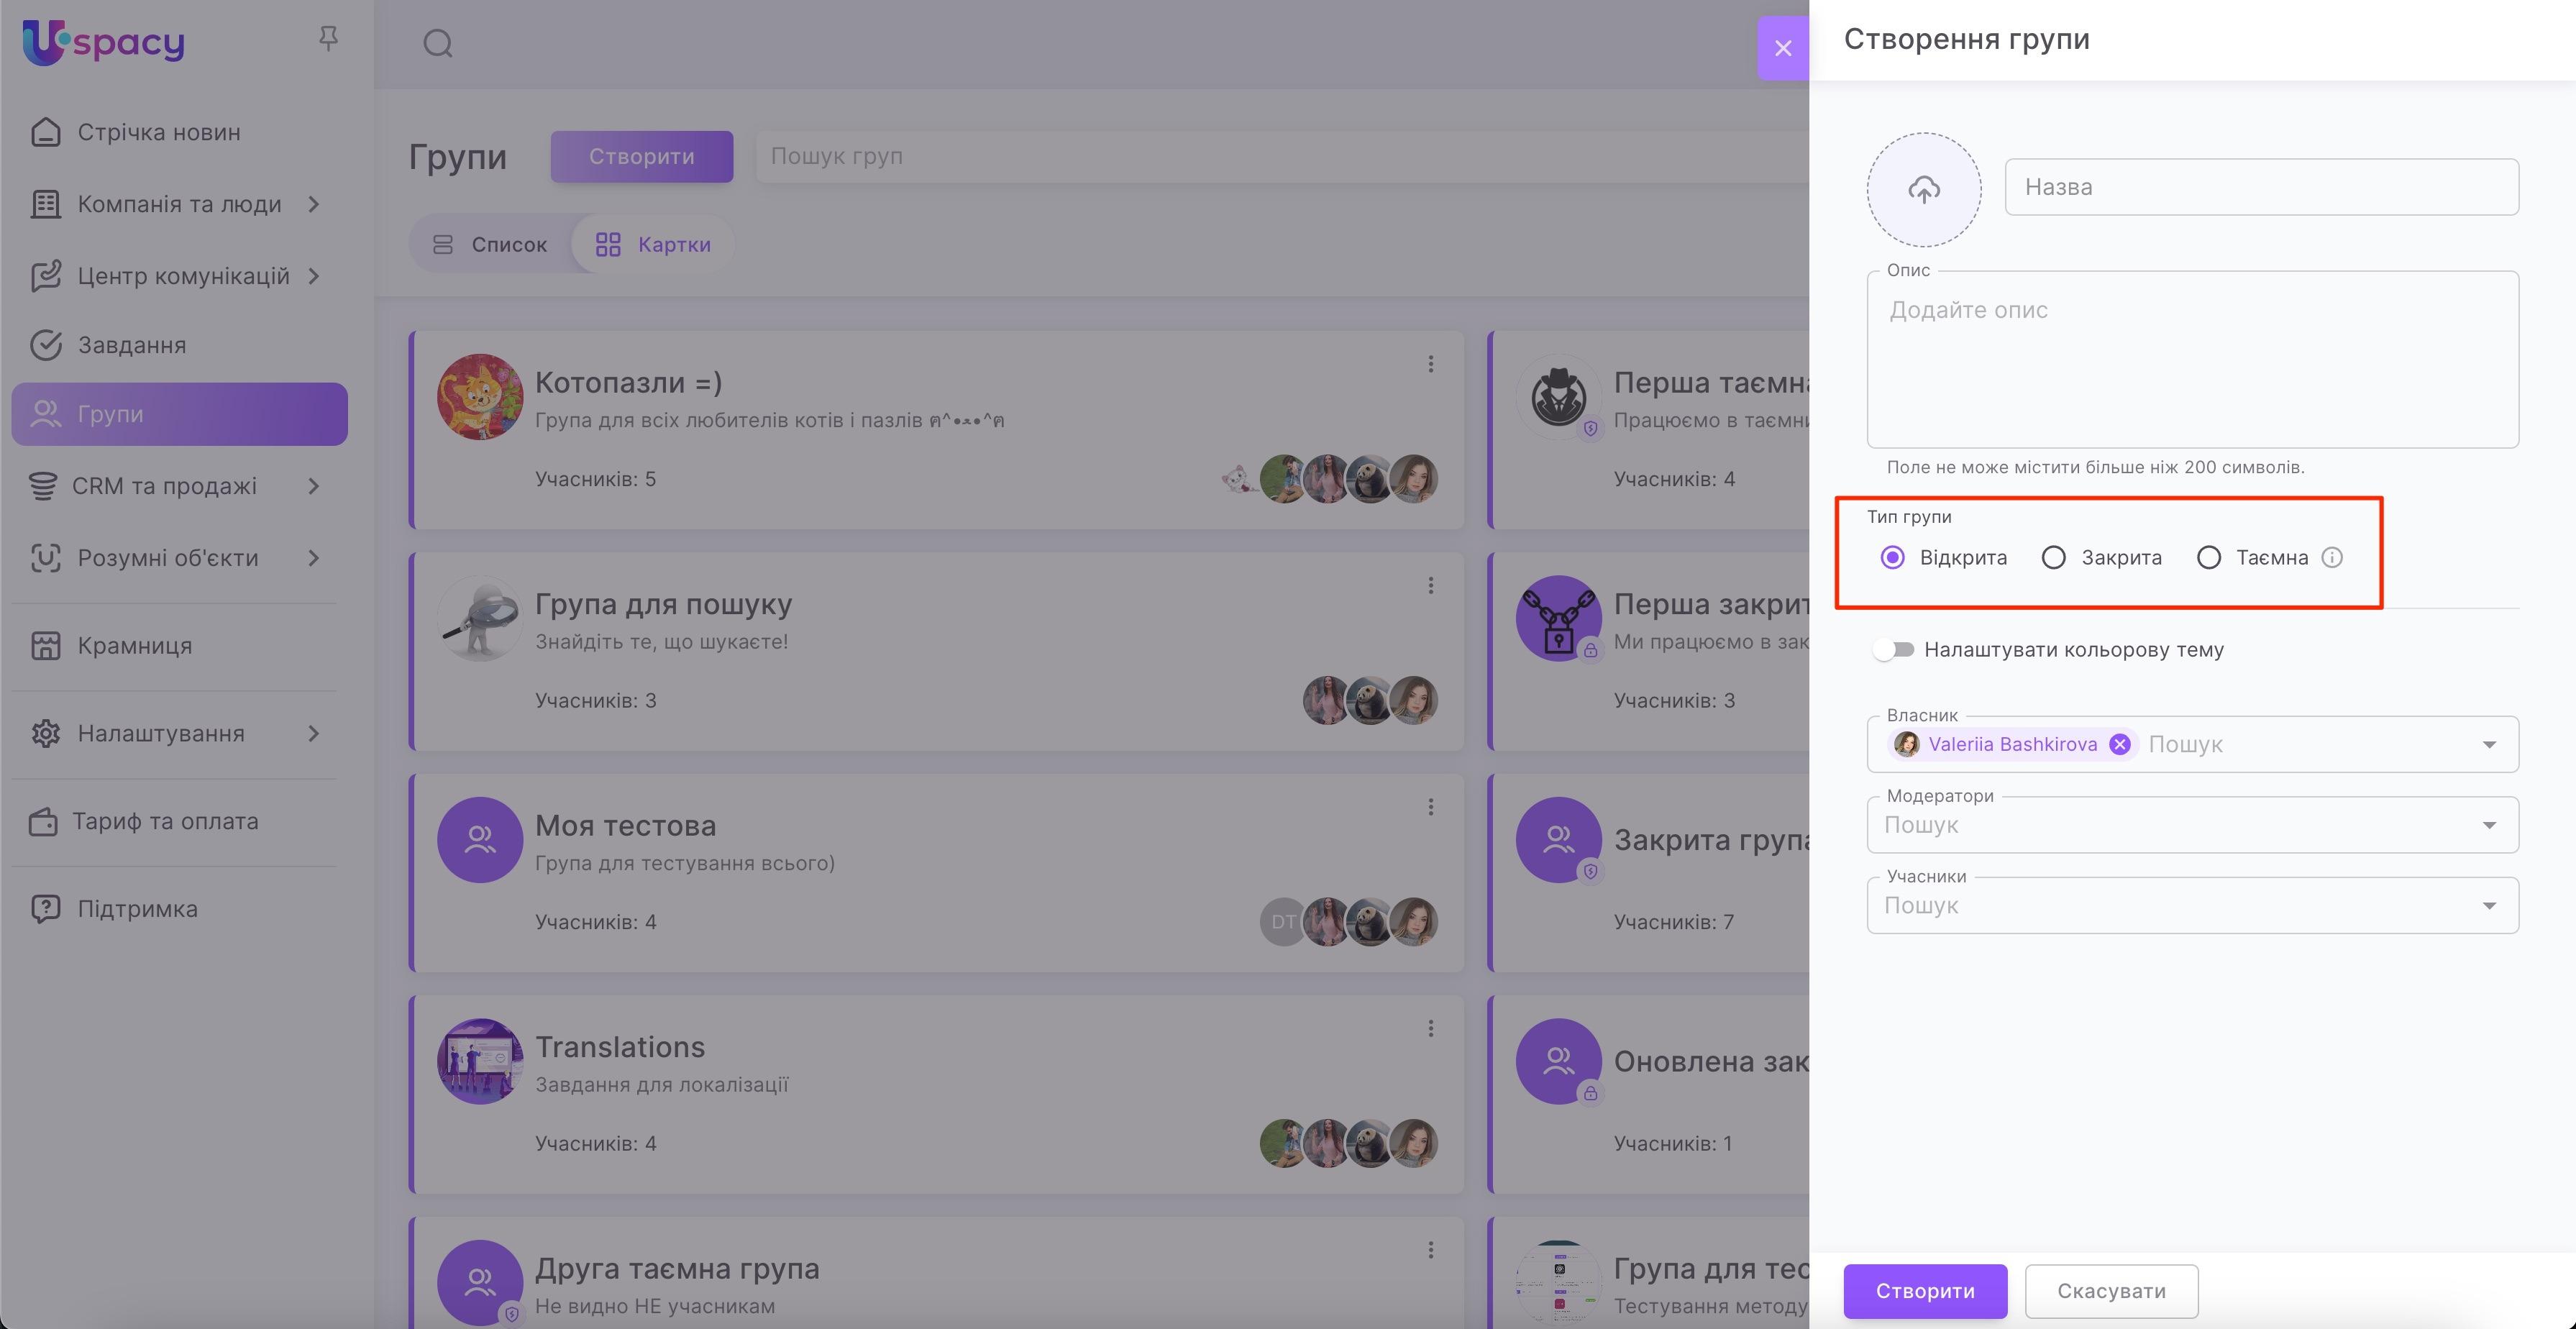Viewport: 2576px width, 1329px height.
Task: Switch to the Список view tab
Action: click(490, 245)
